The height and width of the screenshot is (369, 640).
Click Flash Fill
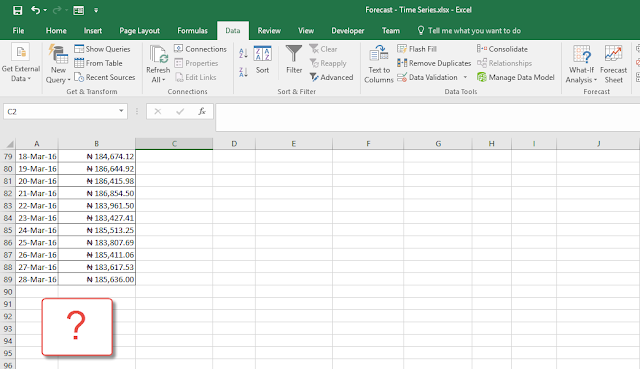[x=417, y=49]
